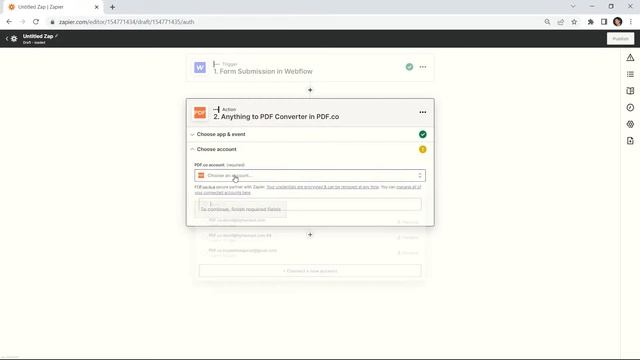This screenshot has width=640, height=360.
Task: Click the account search field
Action: [x=310, y=204]
